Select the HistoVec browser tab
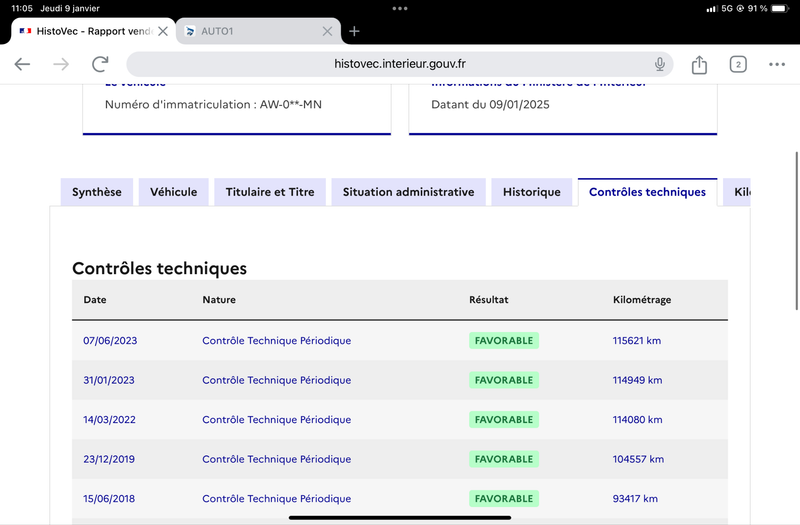 click(x=93, y=31)
